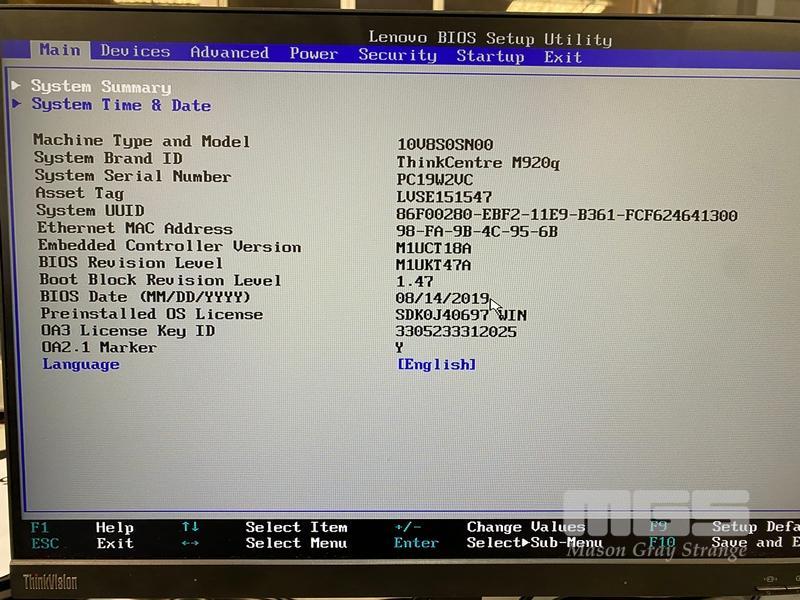The width and height of the screenshot is (800, 600).
Task: Select the Startup tab
Action: coord(490,56)
